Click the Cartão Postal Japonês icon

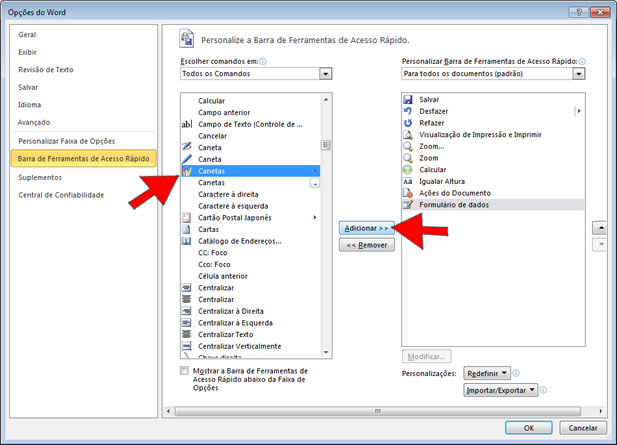point(187,218)
